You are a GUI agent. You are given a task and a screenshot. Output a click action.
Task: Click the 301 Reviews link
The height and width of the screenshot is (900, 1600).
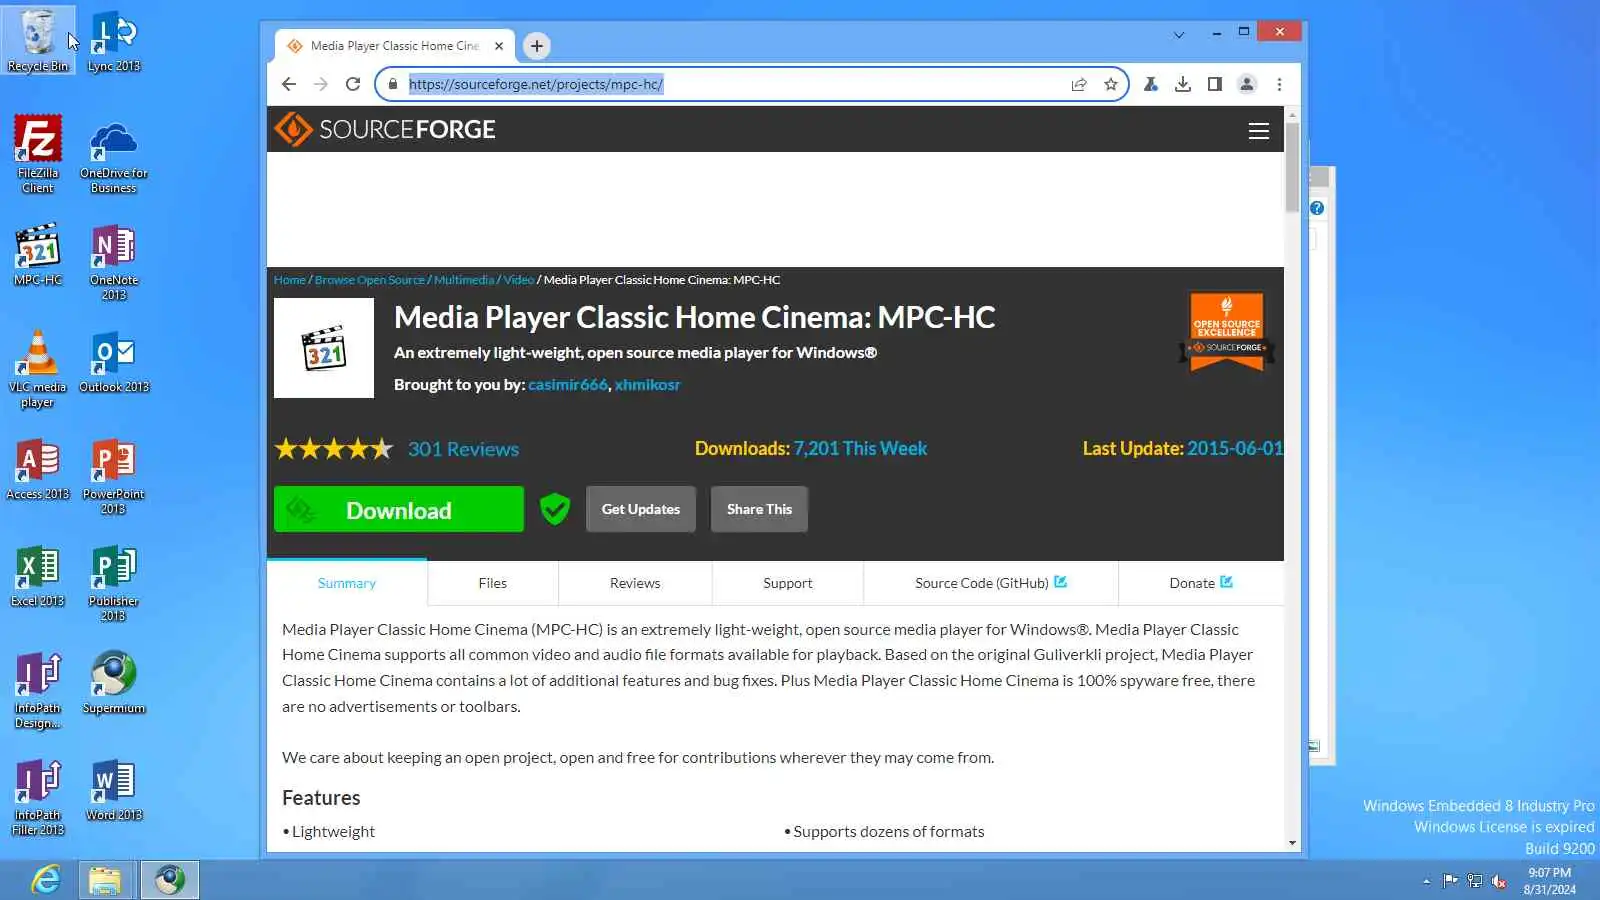463,449
